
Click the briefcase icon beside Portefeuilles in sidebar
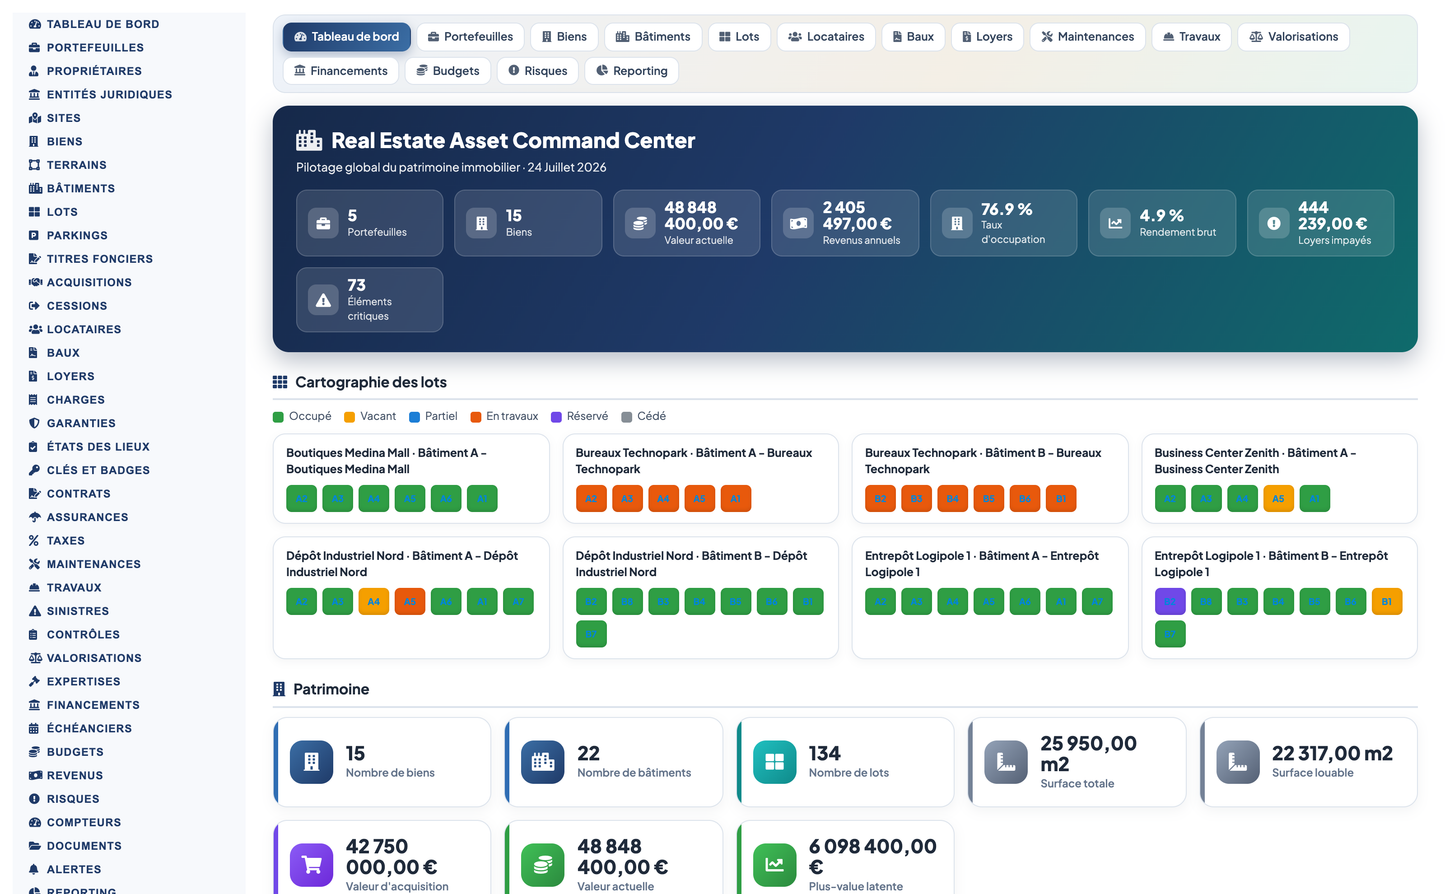[35, 47]
